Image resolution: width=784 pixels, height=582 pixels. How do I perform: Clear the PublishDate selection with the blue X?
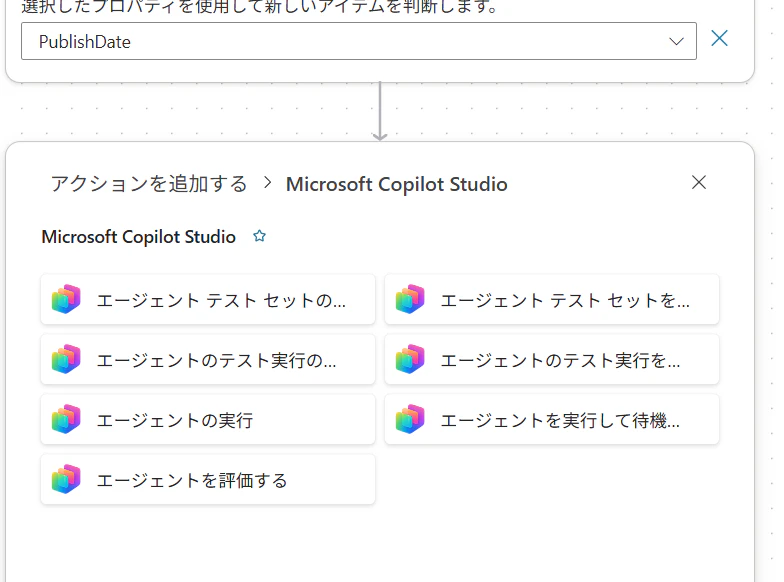pos(719,38)
